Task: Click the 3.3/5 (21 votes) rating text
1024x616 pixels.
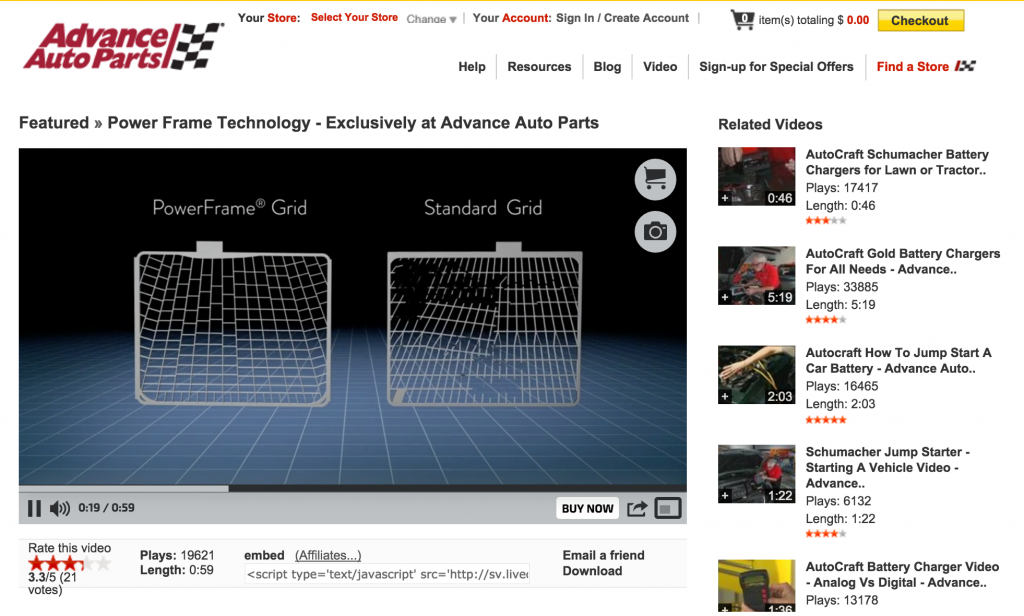Action: click(x=52, y=583)
